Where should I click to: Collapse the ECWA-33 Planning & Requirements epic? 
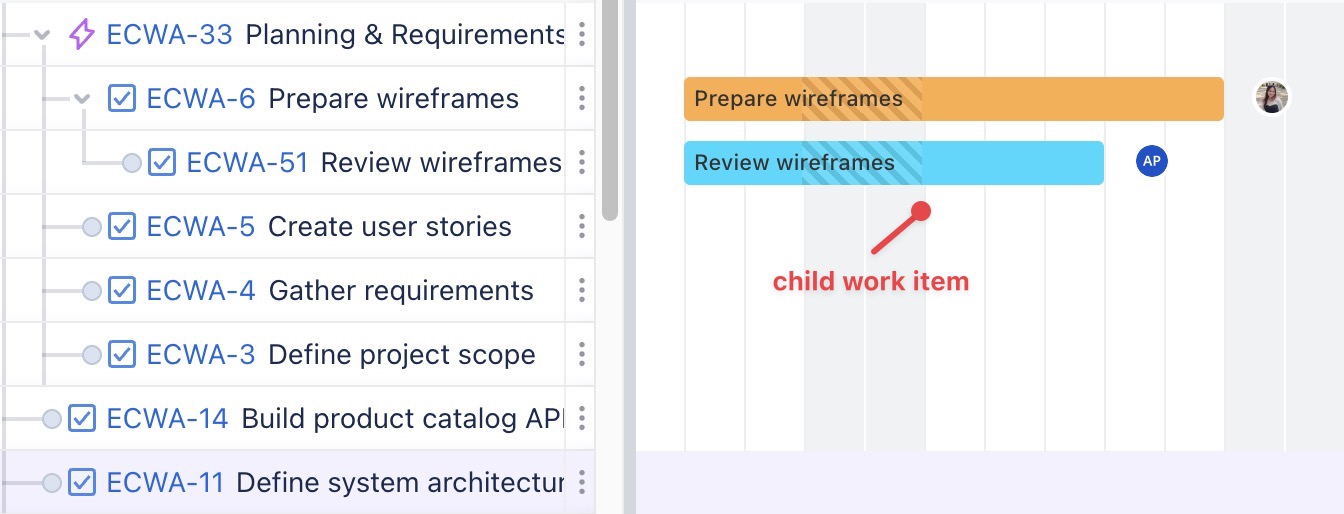[42, 35]
